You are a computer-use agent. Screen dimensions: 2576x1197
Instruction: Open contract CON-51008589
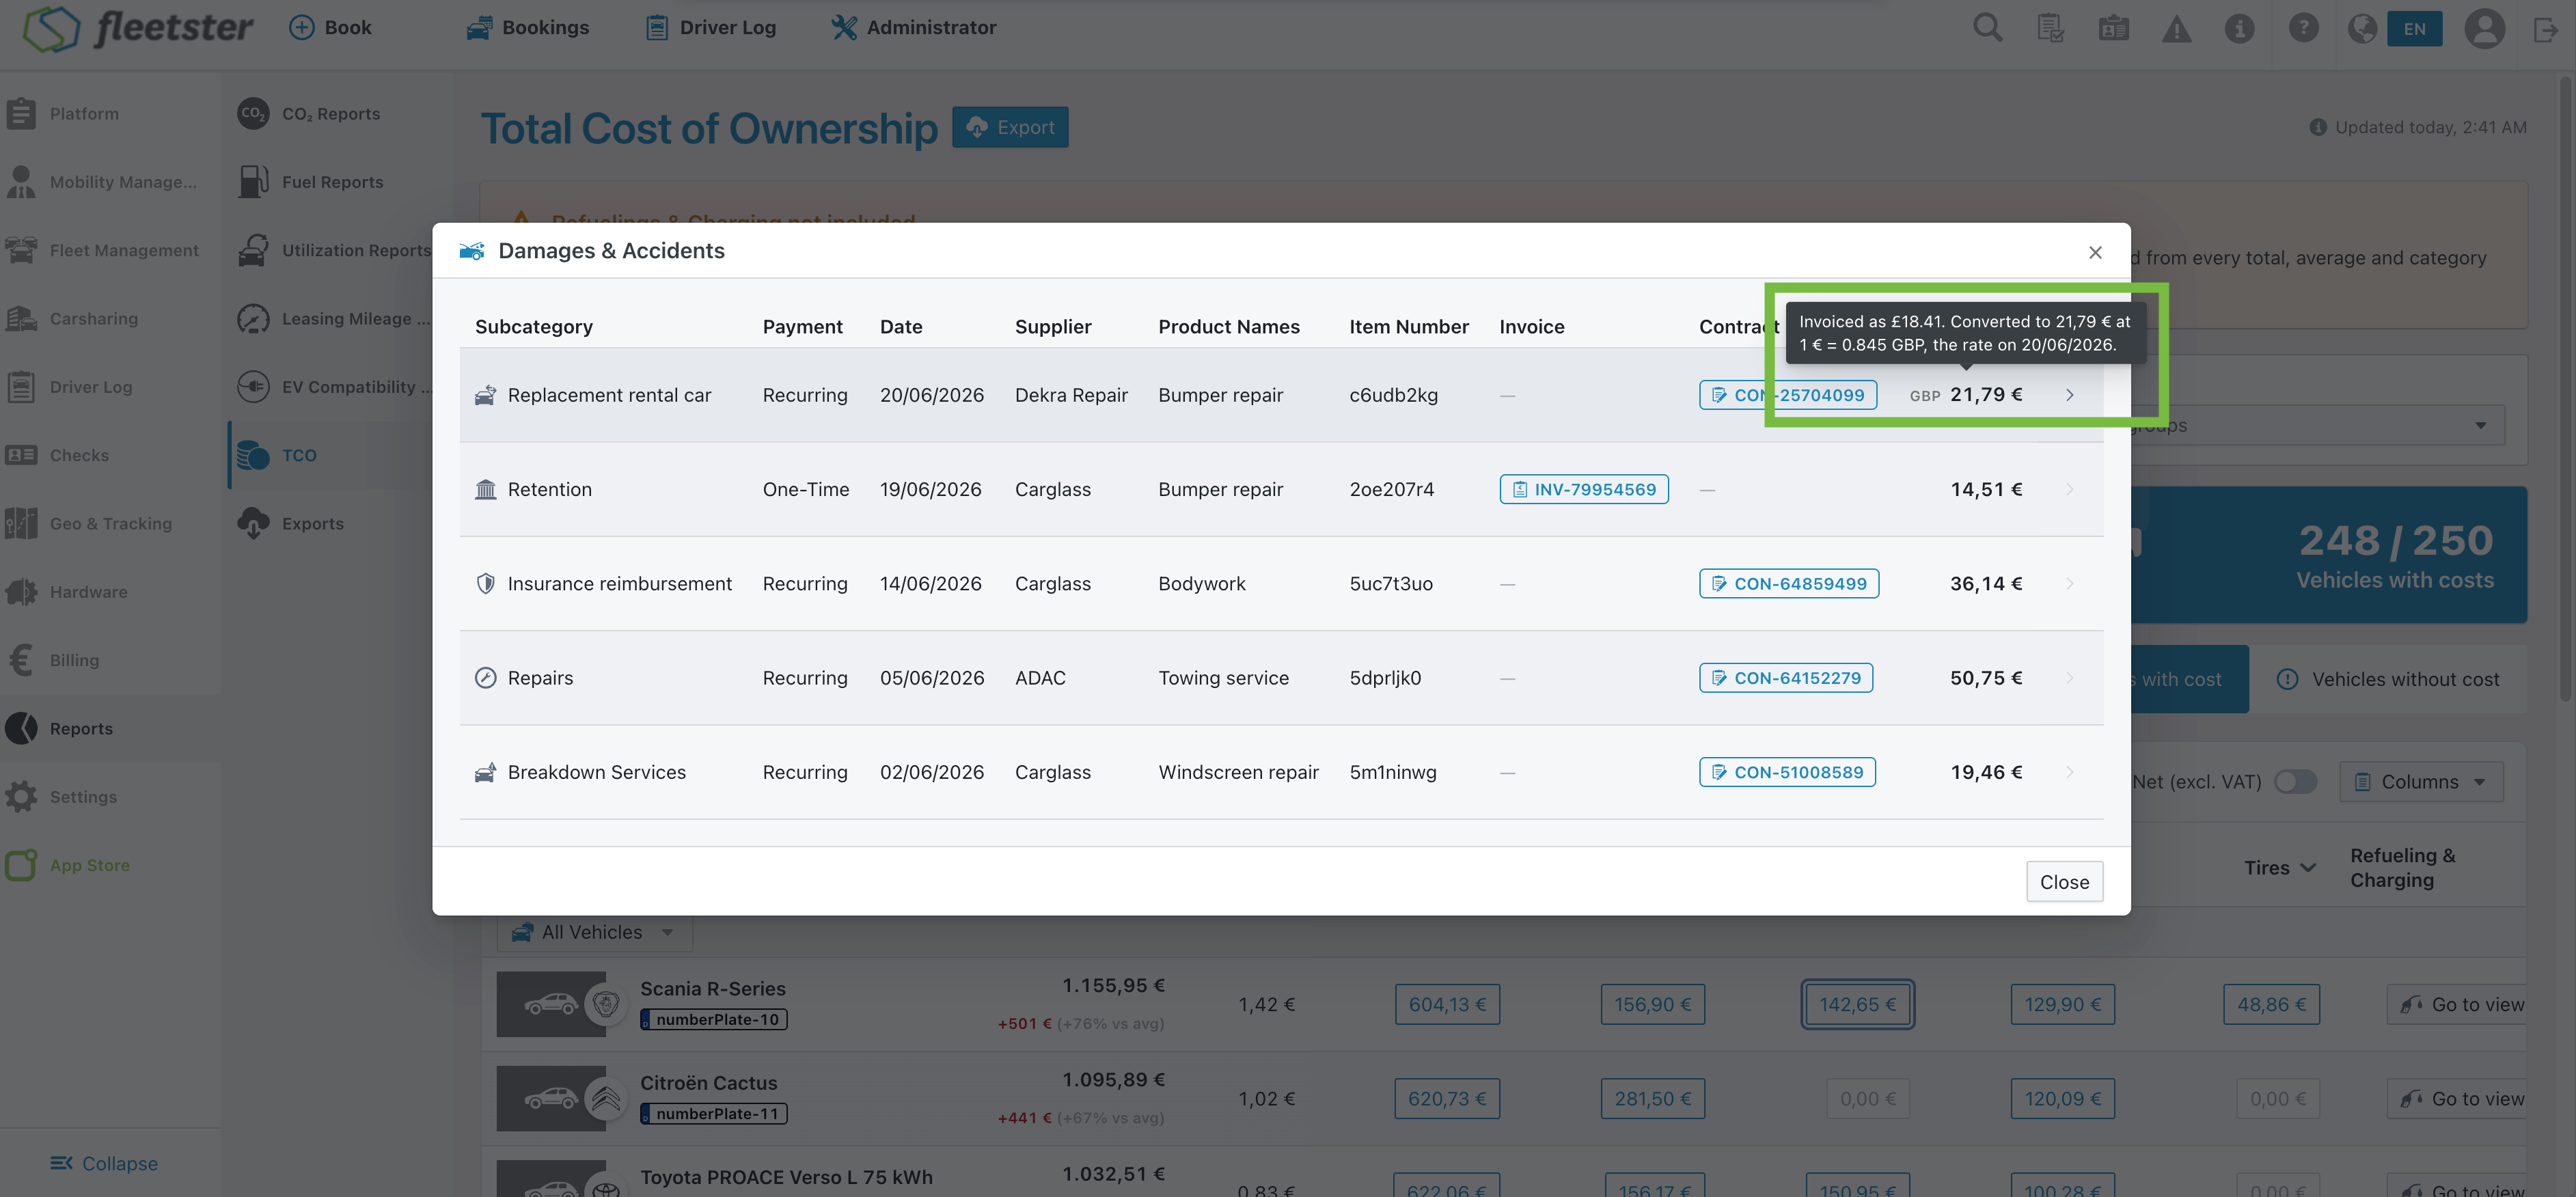1787,773
